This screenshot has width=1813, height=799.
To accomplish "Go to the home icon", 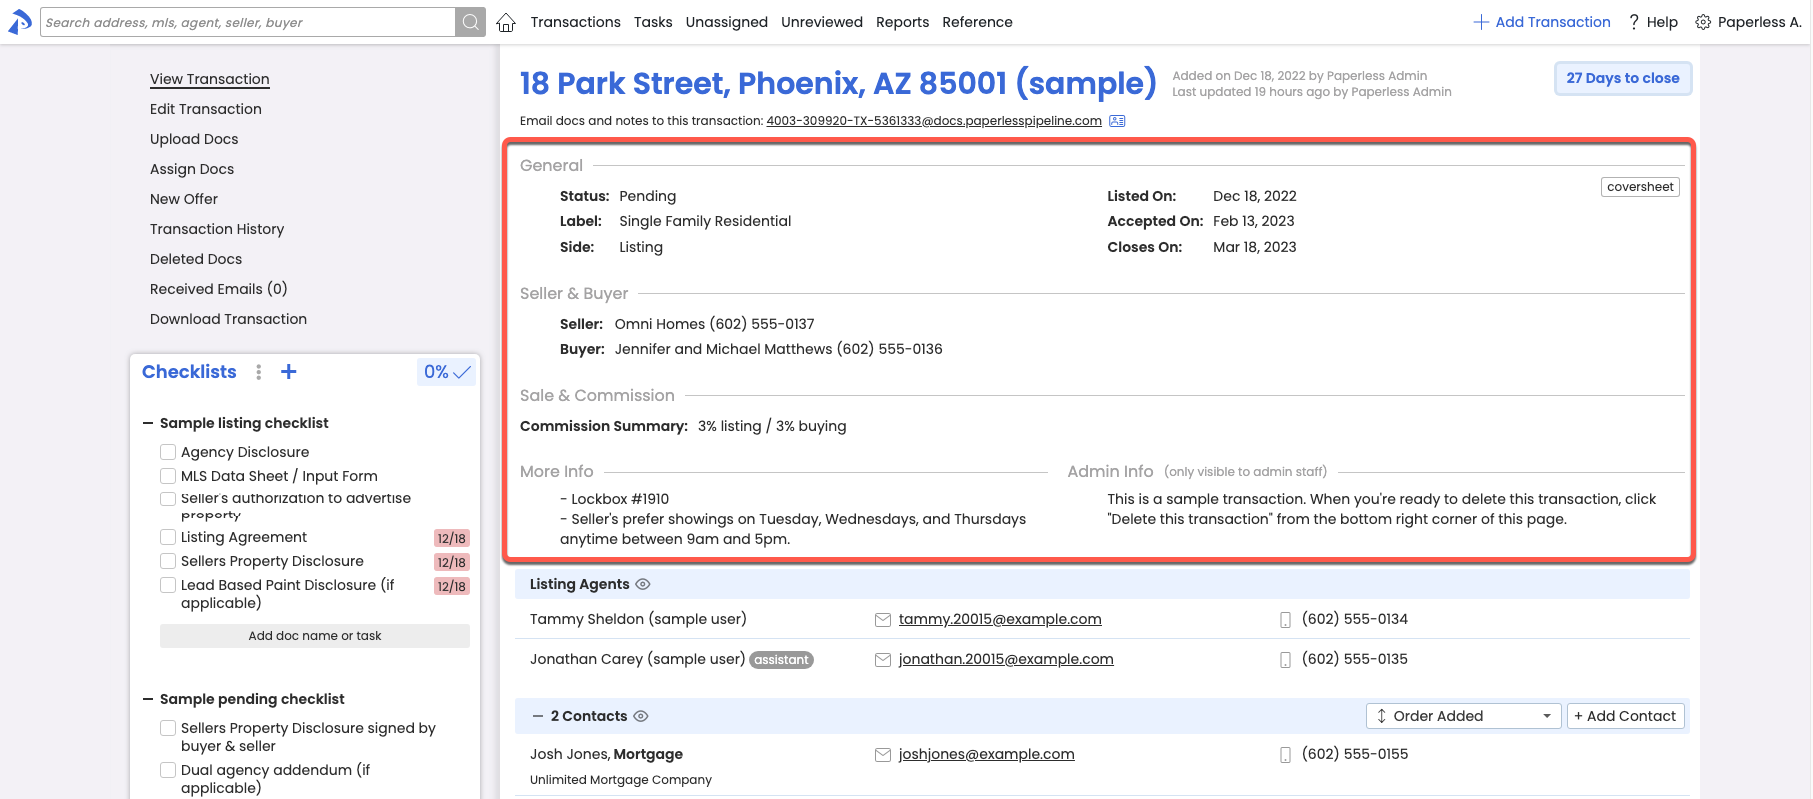I will (x=506, y=22).
